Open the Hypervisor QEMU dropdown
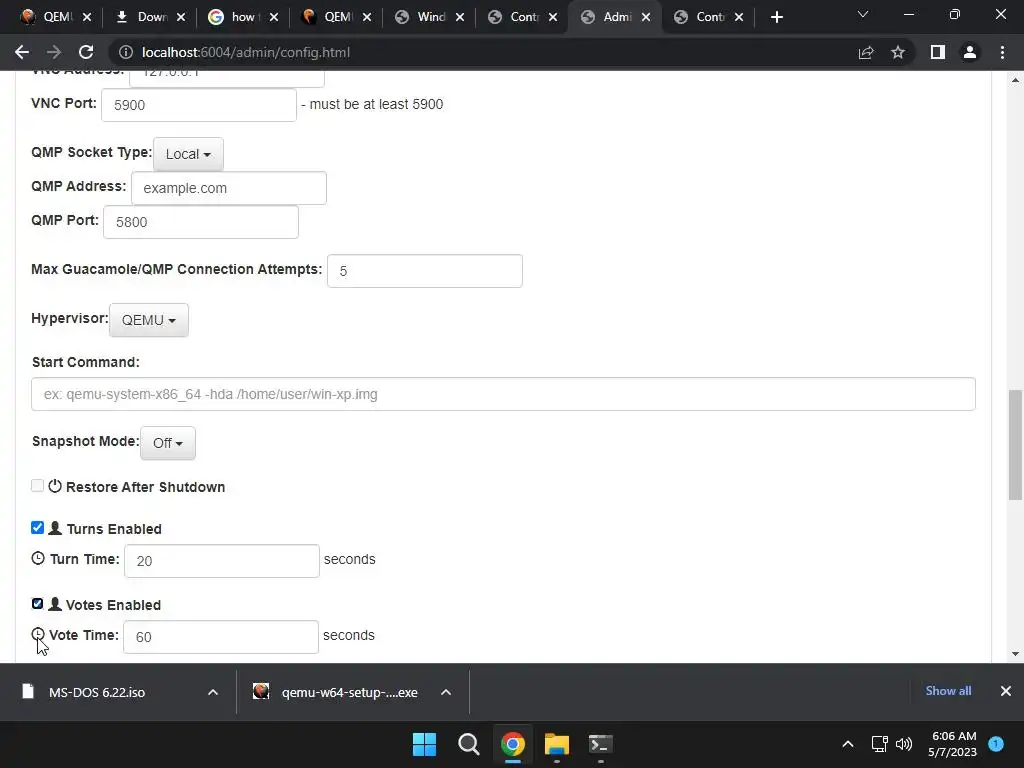 149,320
